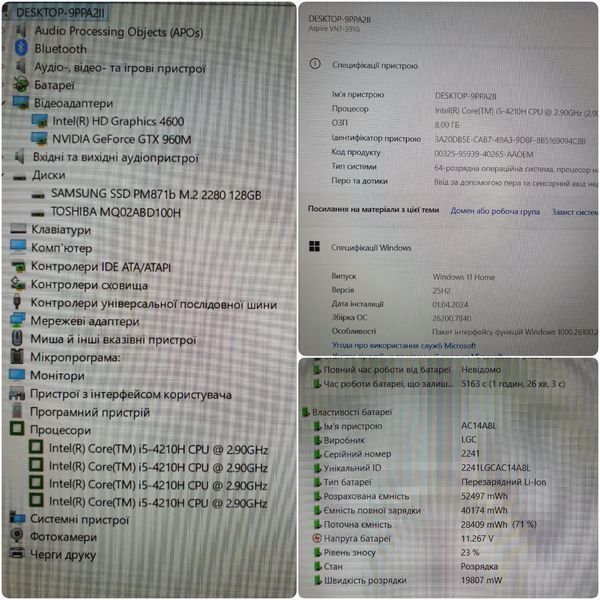Click the mouse icon beside Миша й інші

coord(17,338)
